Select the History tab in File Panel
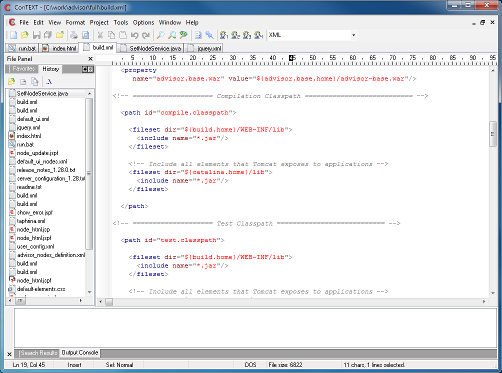Viewport: 502px width, 373px height. click(51, 69)
